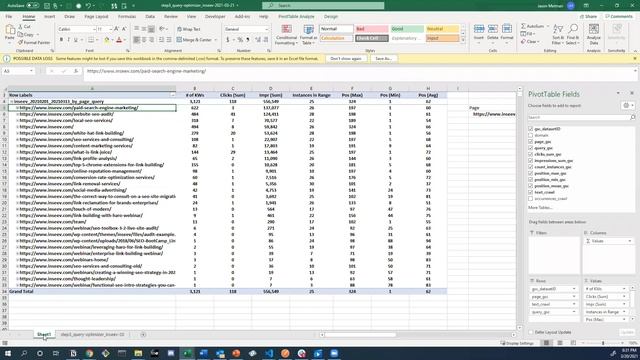Open the Name Box dropdown arrow
Screen dimensions: 640x360
point(31,71)
